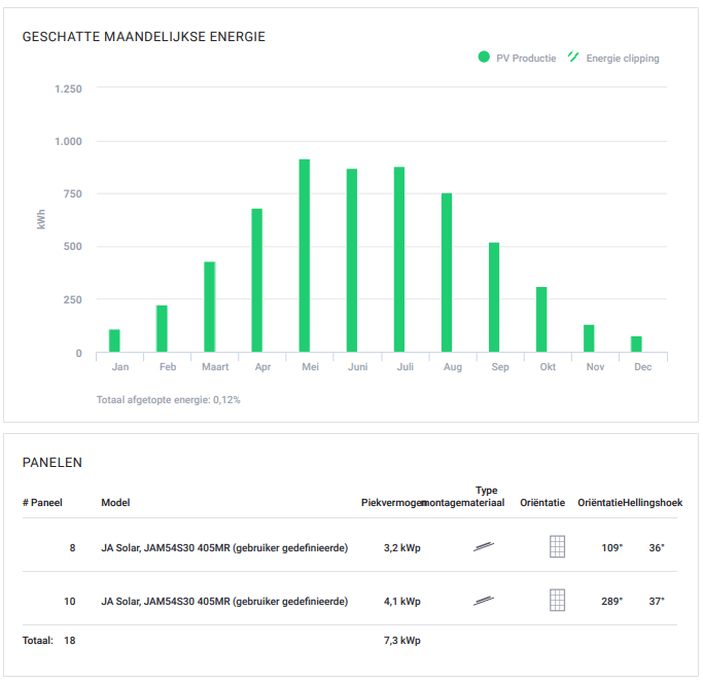
Task: Click the panel count '10' cell
Action: pos(69,601)
